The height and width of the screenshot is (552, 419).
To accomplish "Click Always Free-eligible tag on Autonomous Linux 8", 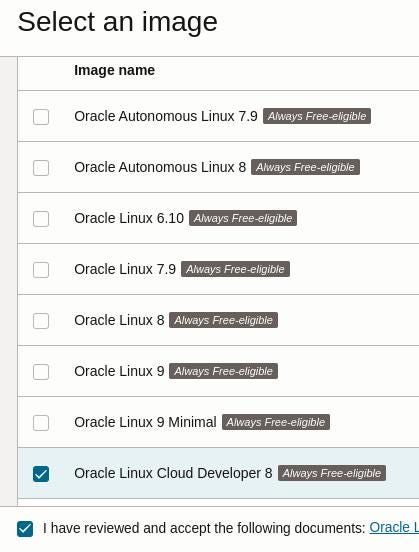I will (x=305, y=167).
